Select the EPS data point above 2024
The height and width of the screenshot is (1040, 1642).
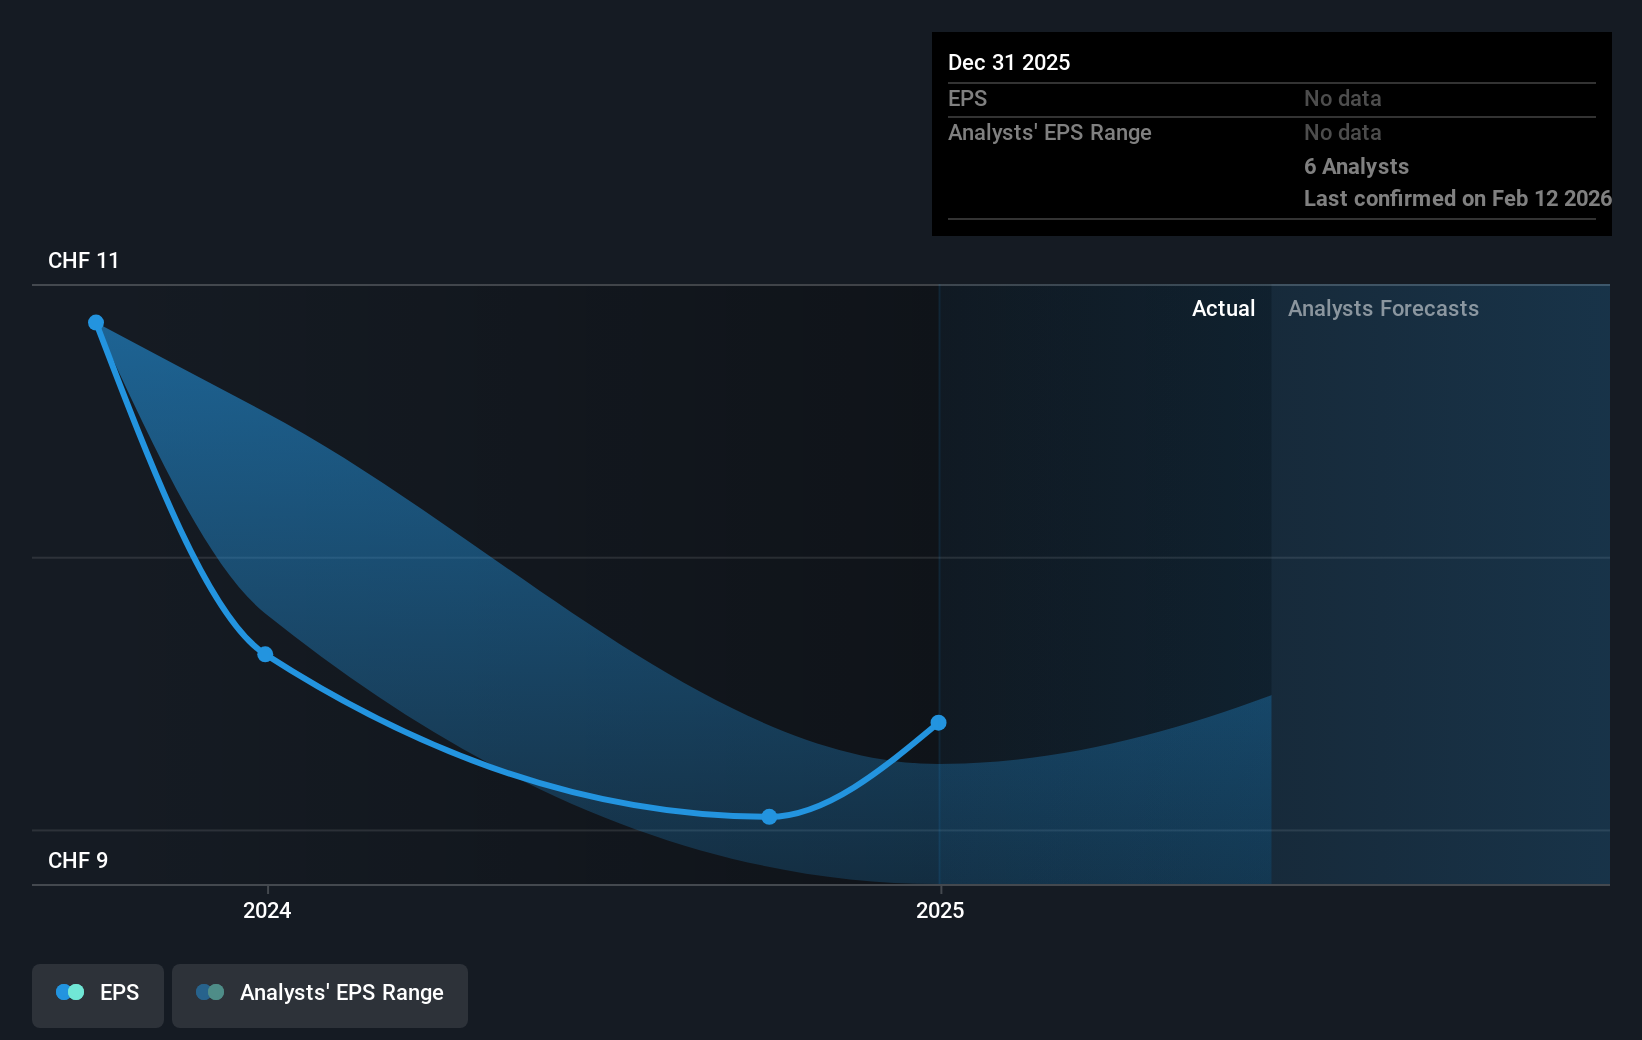coord(265,655)
